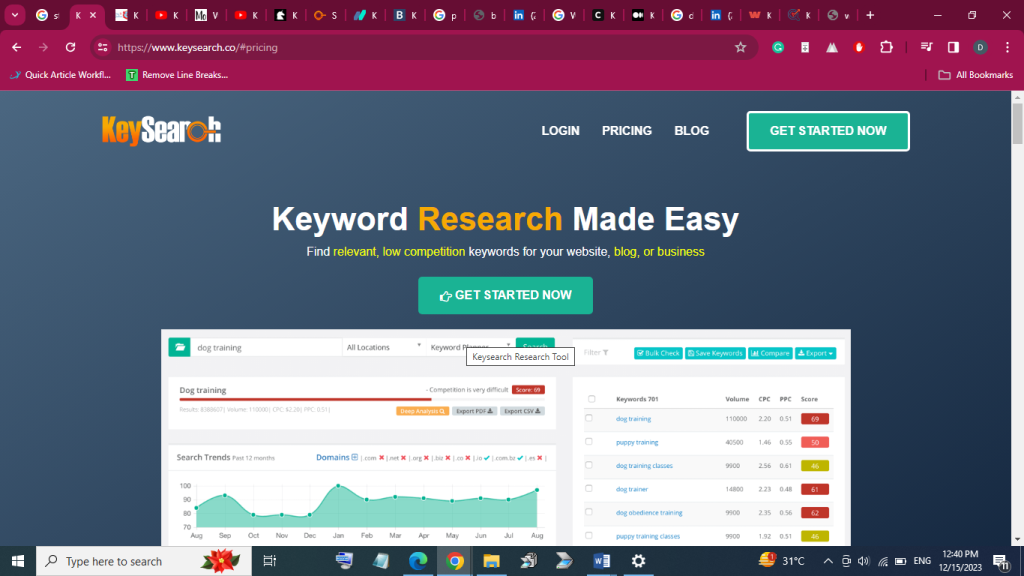The width and height of the screenshot is (1024, 576).
Task: Click the red score 69 swatch
Action: tap(814, 419)
